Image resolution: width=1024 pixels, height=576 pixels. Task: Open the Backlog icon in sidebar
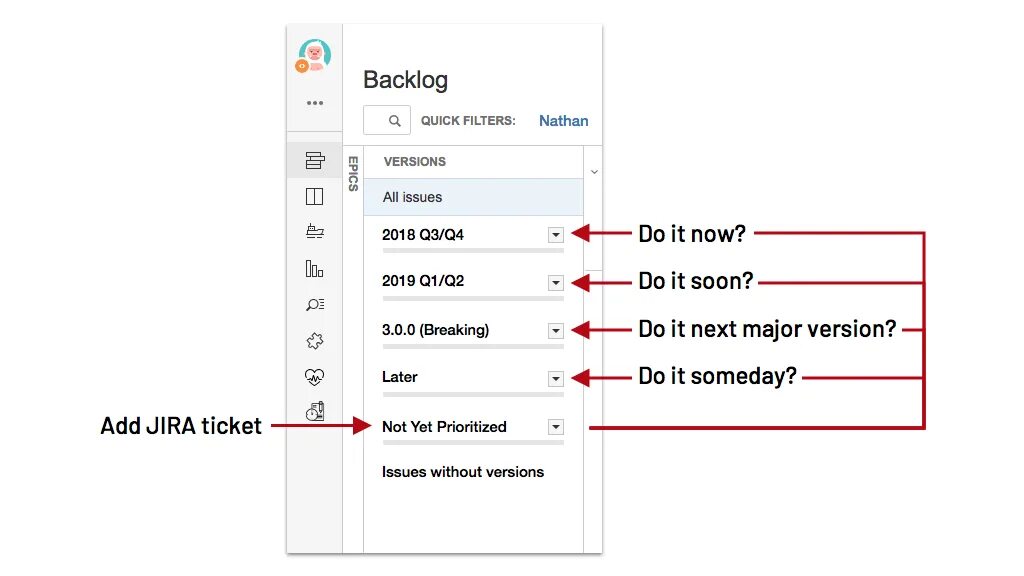(x=315, y=160)
